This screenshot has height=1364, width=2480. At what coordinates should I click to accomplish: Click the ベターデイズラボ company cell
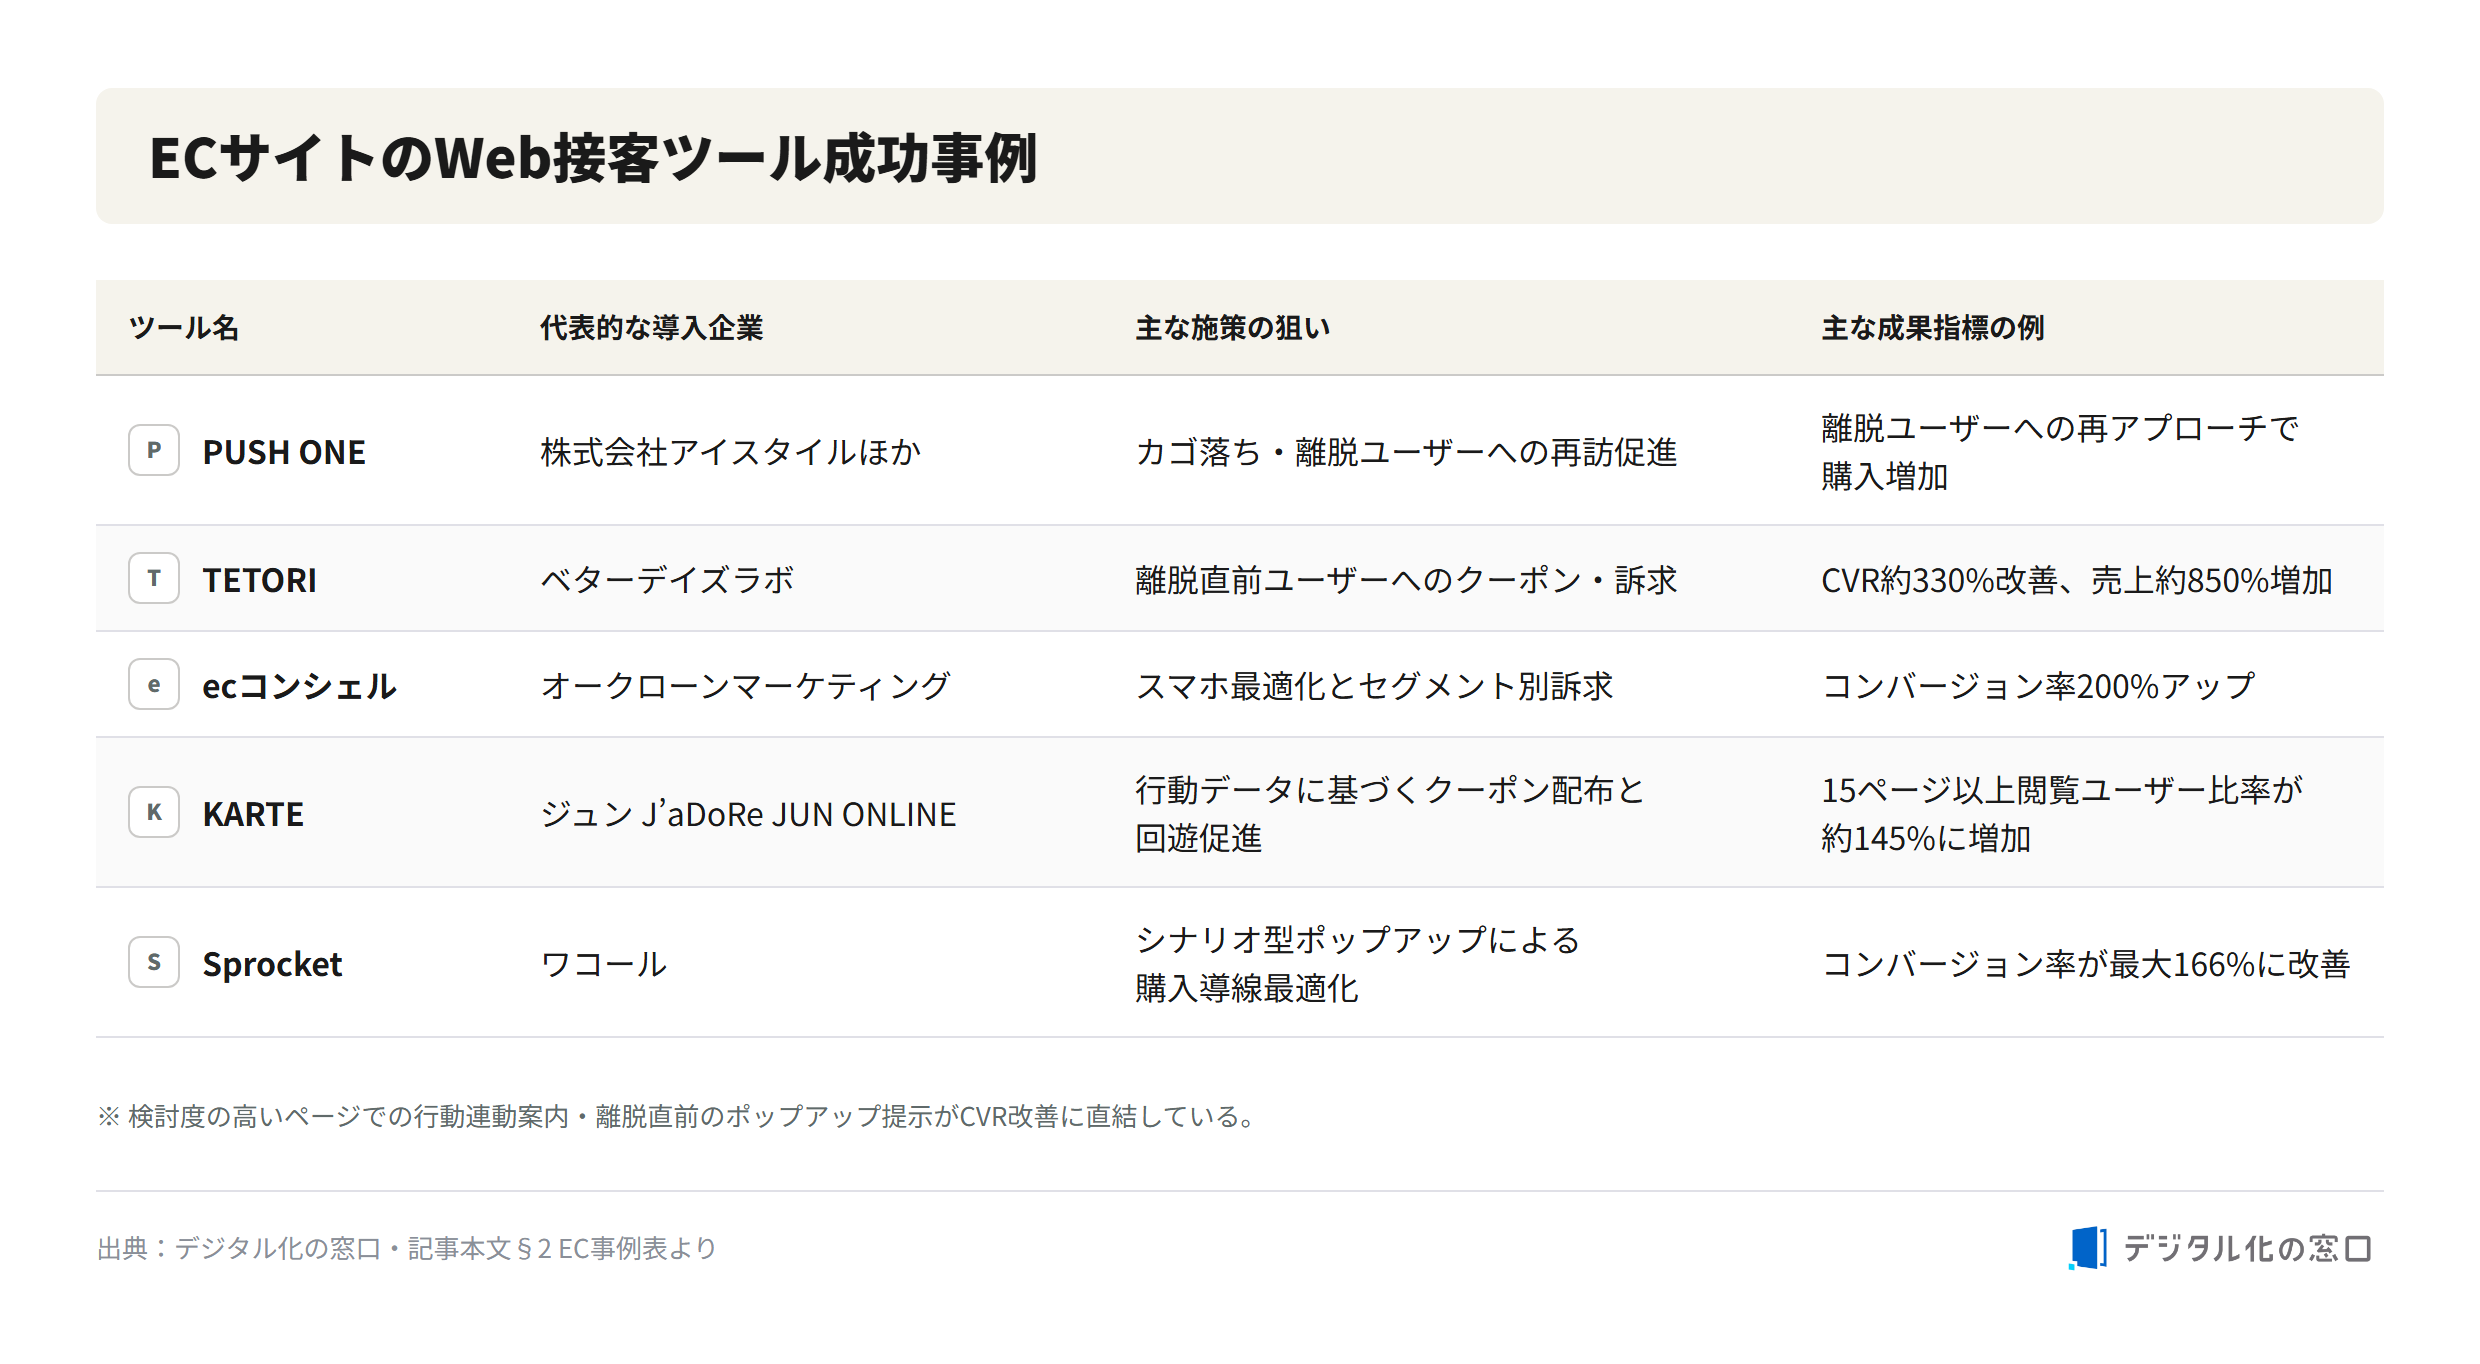click(667, 580)
